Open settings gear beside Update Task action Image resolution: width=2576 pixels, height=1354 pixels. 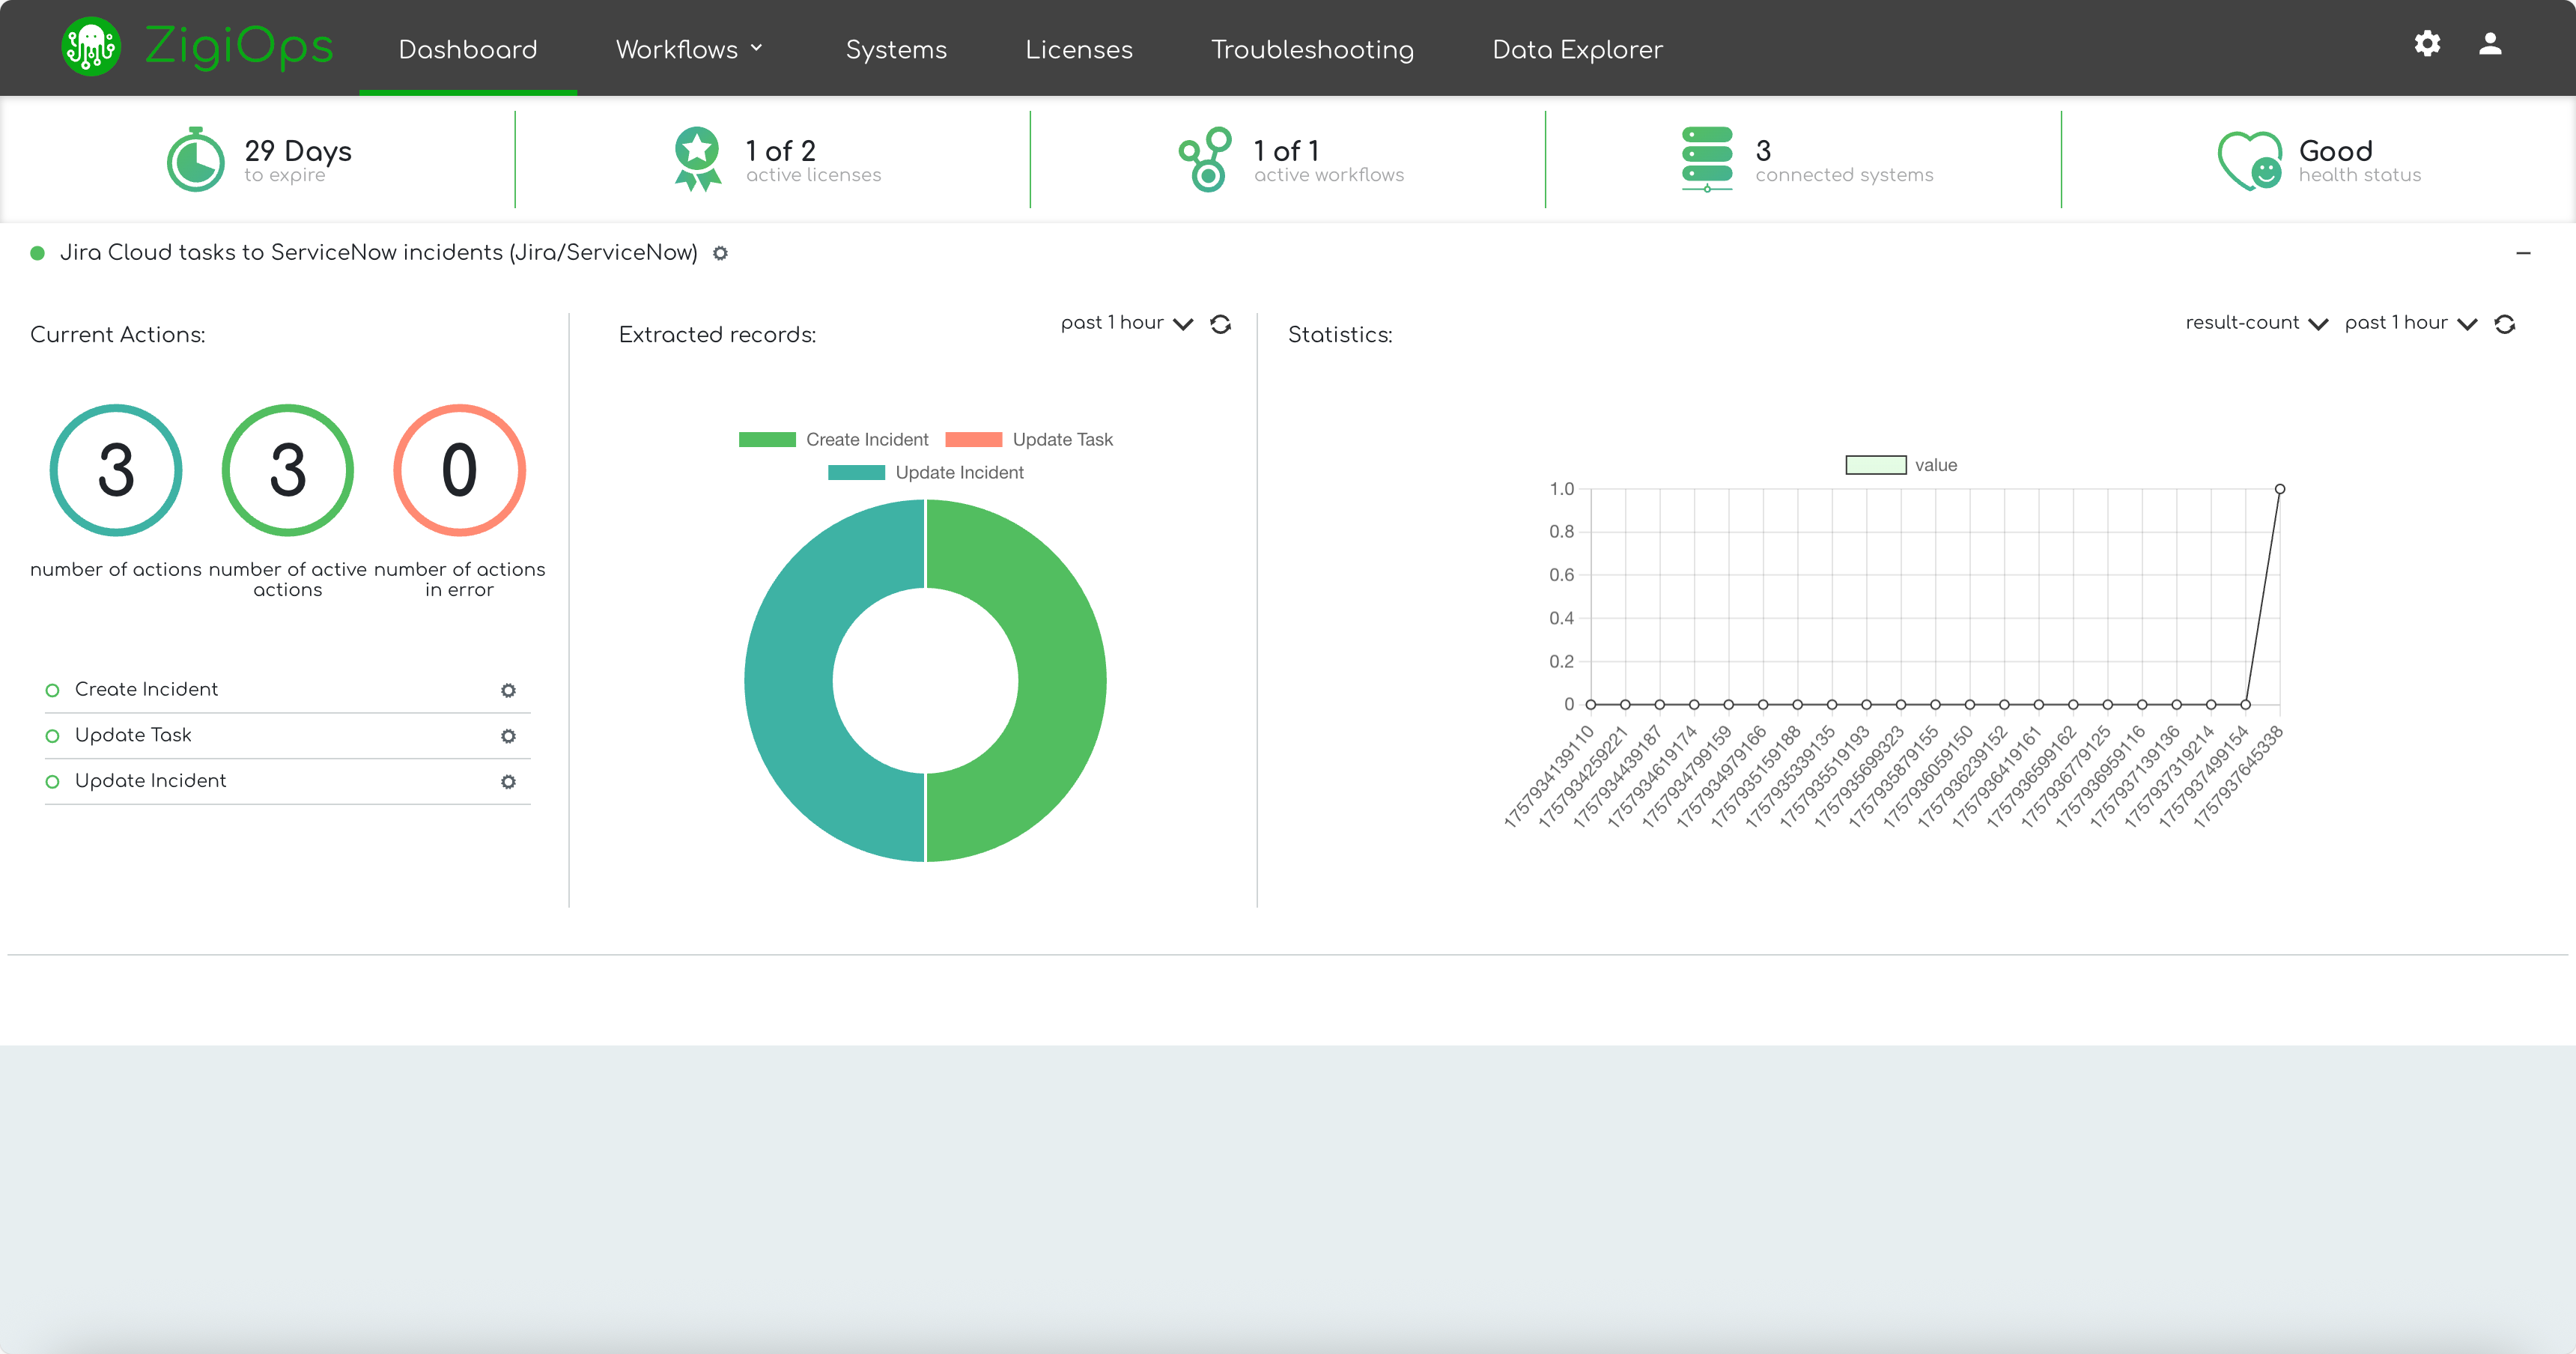point(508,736)
